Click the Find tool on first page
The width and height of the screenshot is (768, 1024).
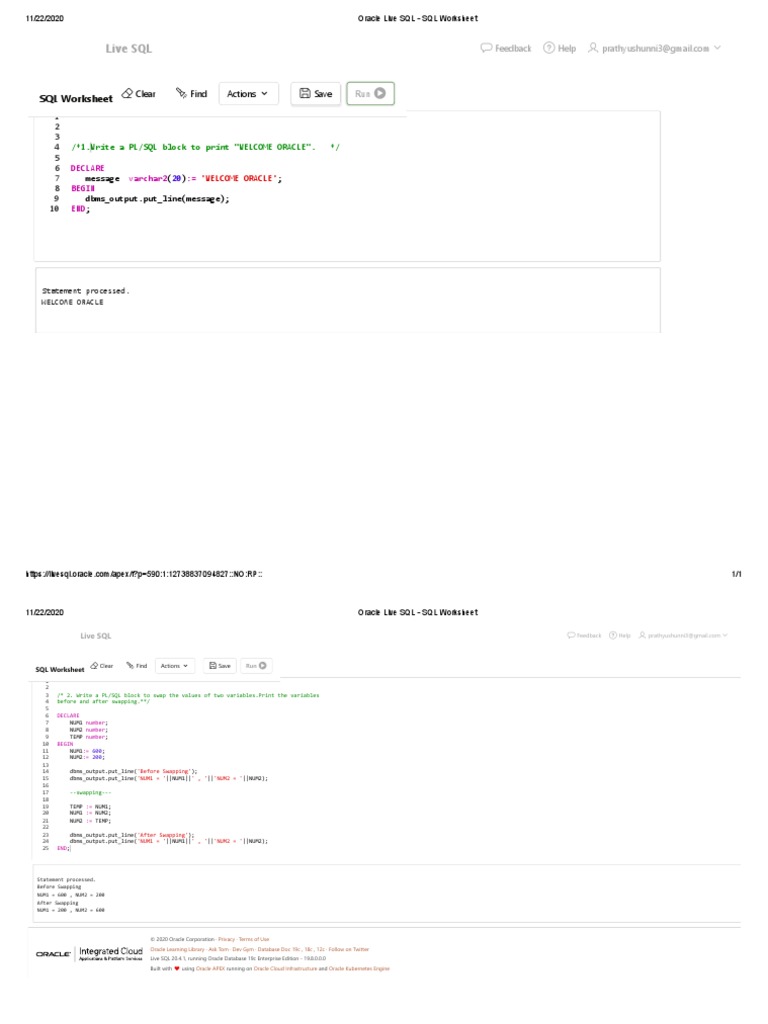[x=191, y=93]
